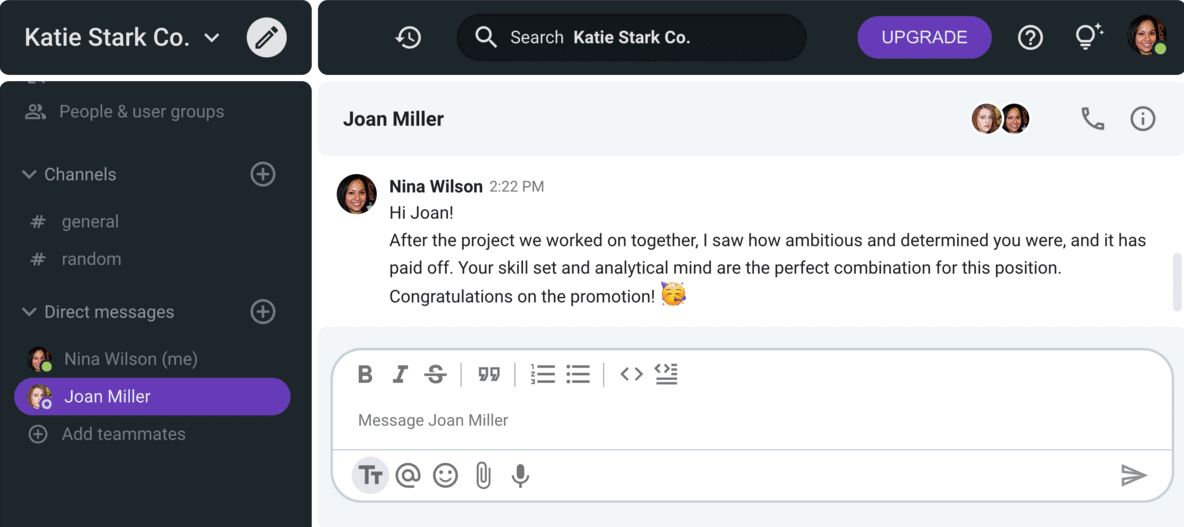Click the chat scrollbar thumb
1184x527 pixels.
pyautogui.click(x=1176, y=282)
